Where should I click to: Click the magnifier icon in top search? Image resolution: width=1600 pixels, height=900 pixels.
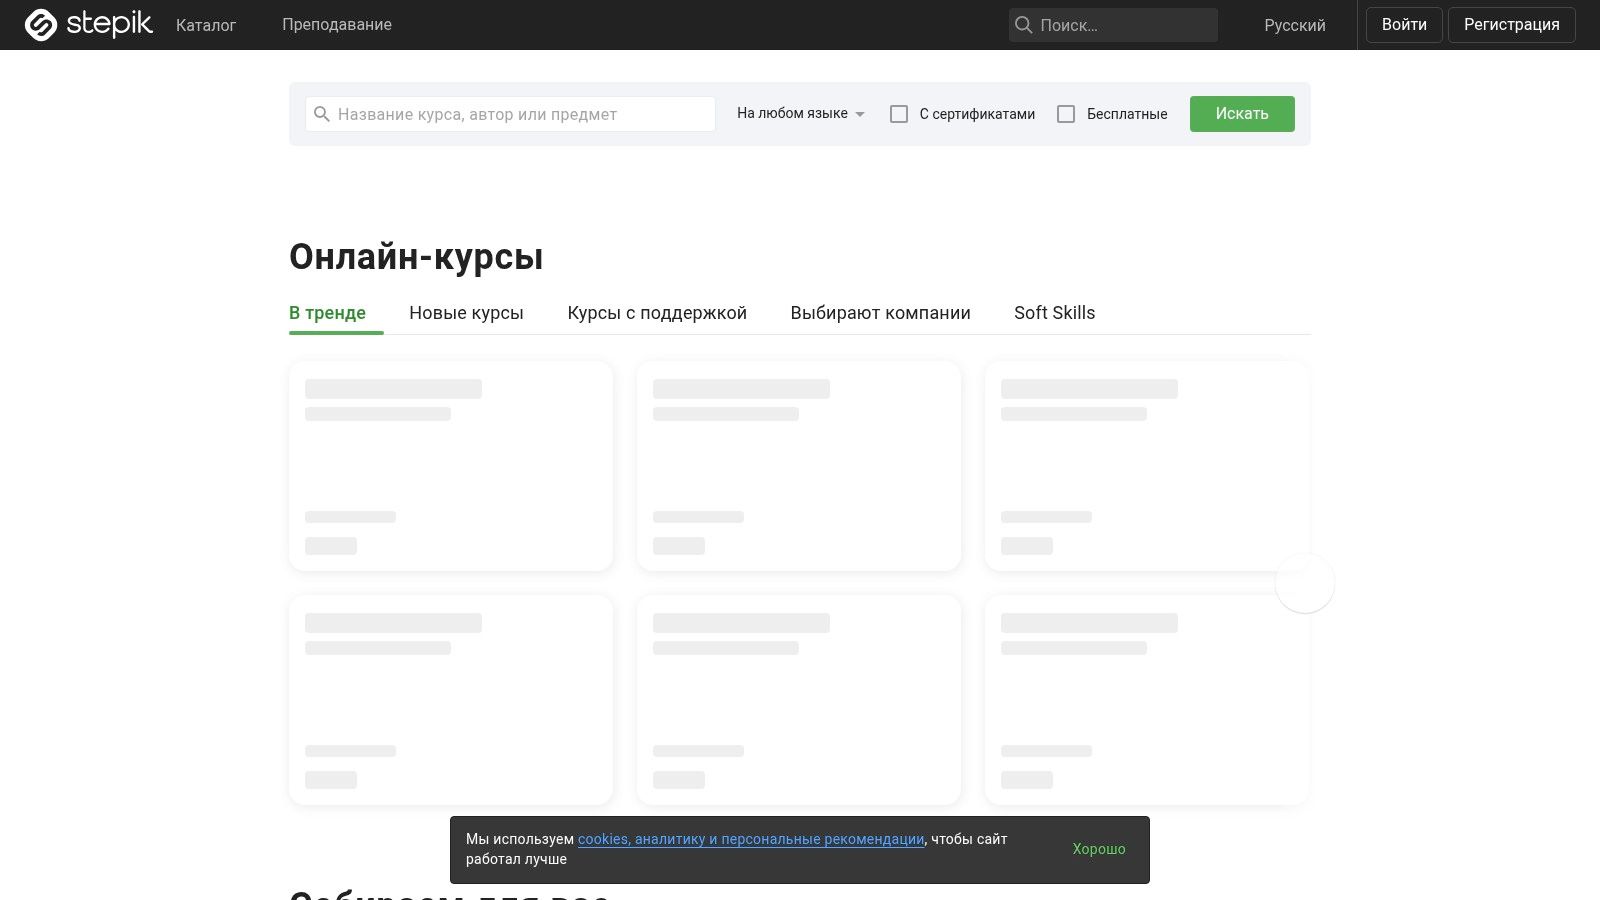coord(1023,25)
